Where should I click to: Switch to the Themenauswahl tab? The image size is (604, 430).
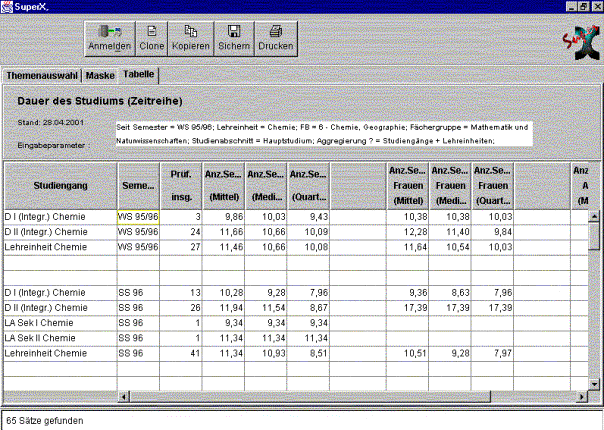[x=42, y=75]
